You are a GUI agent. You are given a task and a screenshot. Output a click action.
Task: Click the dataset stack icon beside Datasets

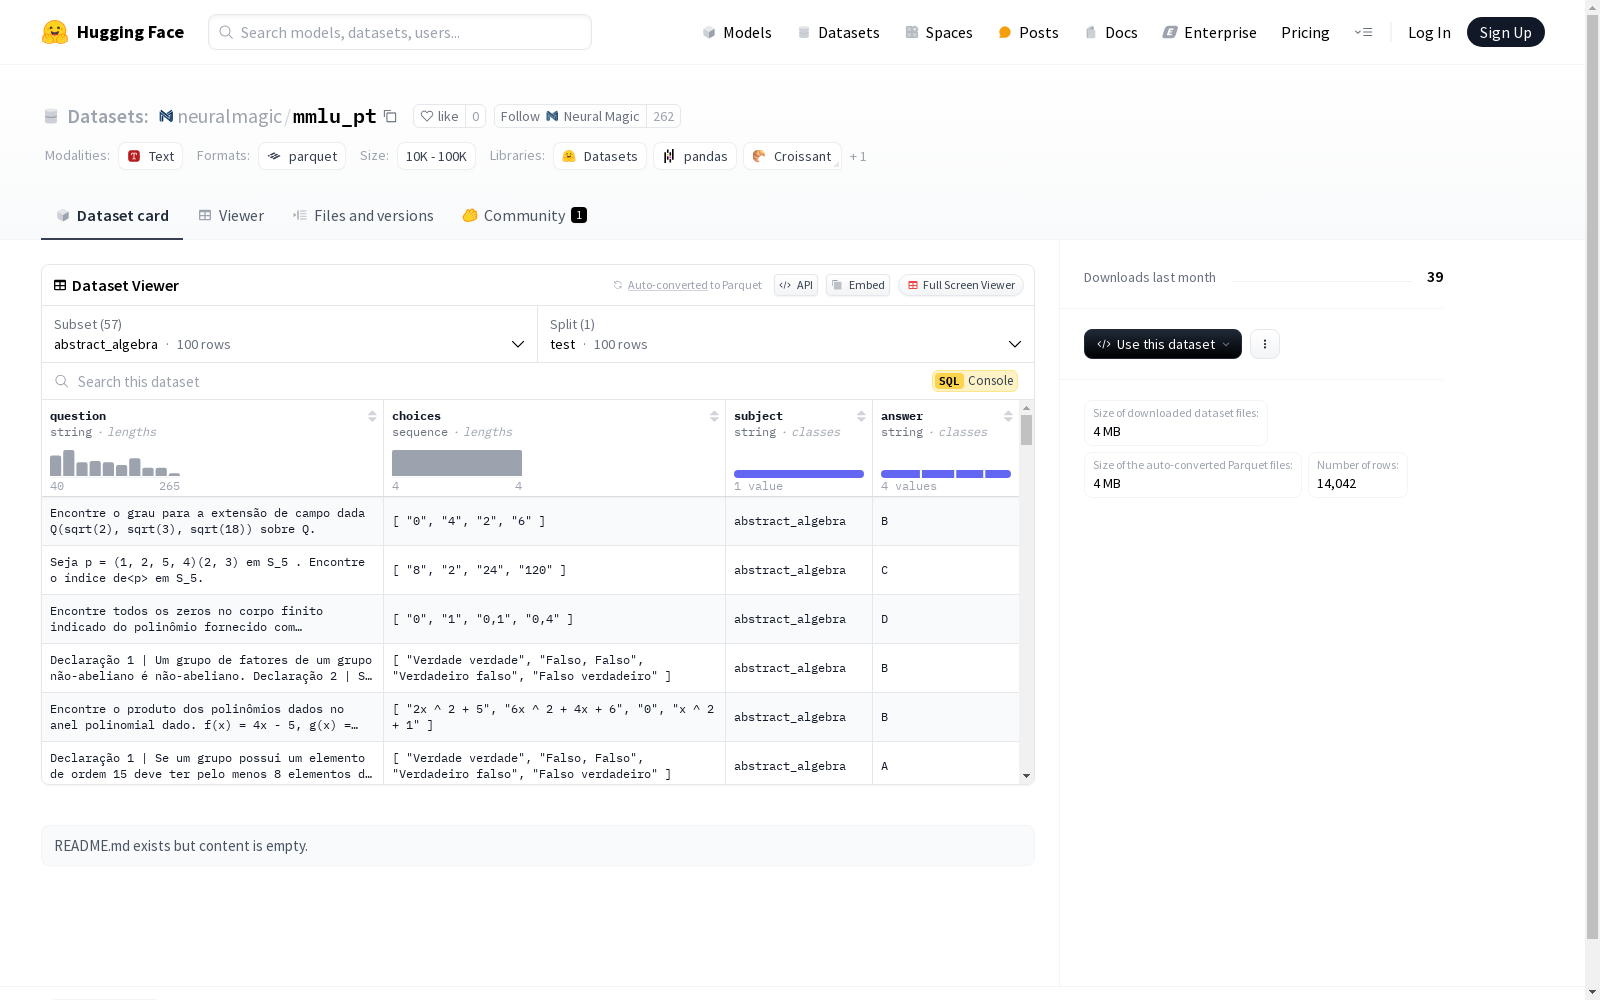coord(51,117)
